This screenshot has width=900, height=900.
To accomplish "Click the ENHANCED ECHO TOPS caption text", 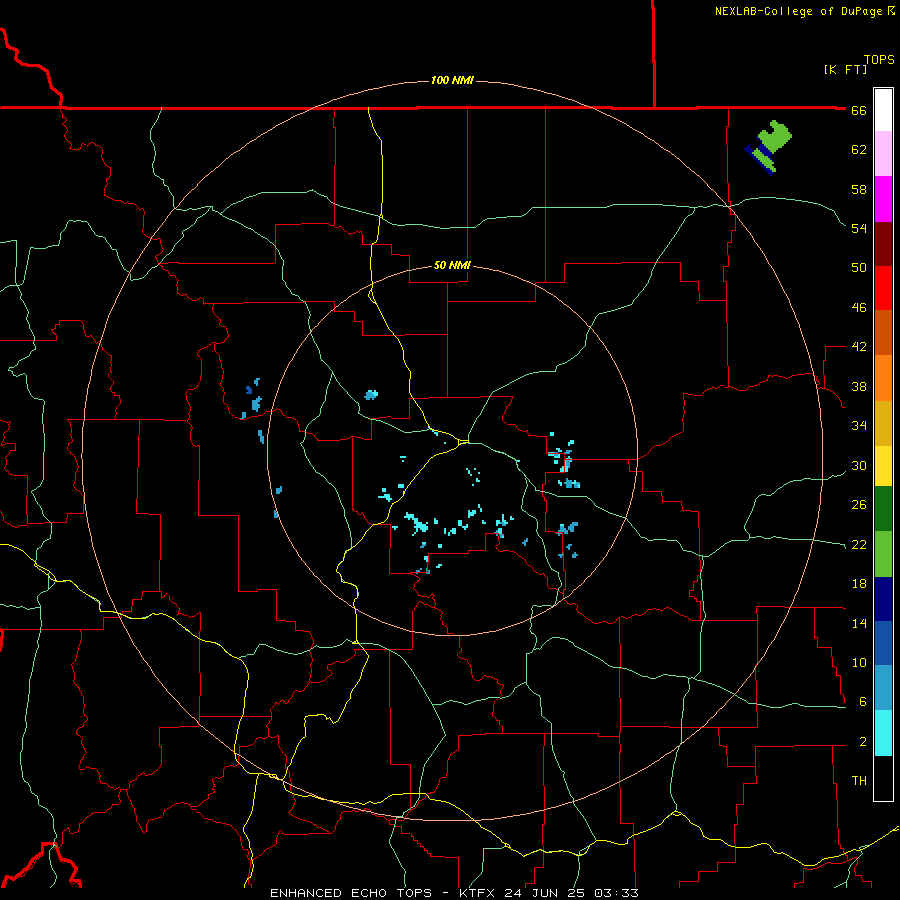I will pos(351,893).
